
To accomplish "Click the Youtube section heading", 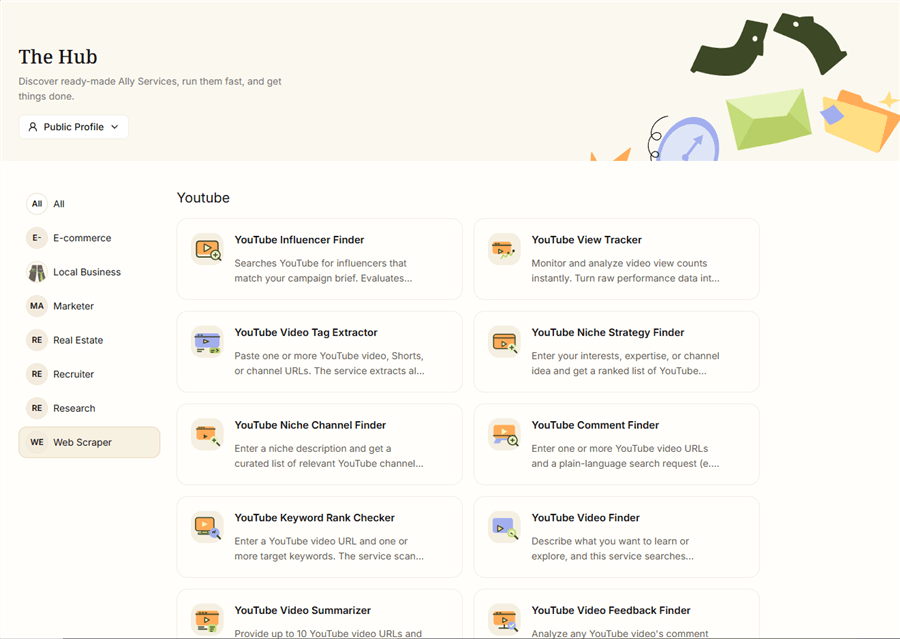I will [203, 198].
